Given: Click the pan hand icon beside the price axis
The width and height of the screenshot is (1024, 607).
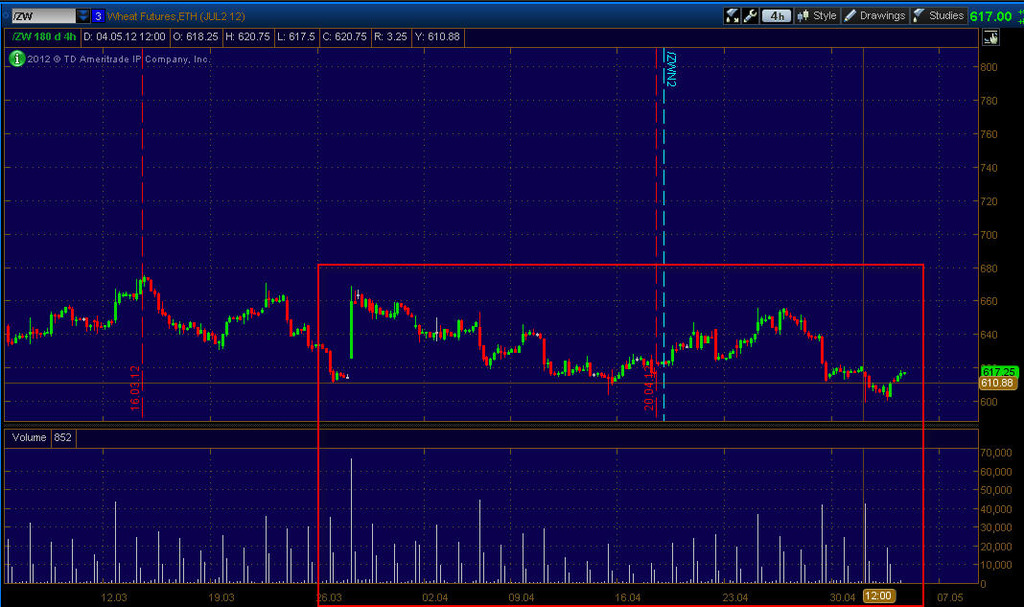Looking at the screenshot, I should (x=991, y=38).
